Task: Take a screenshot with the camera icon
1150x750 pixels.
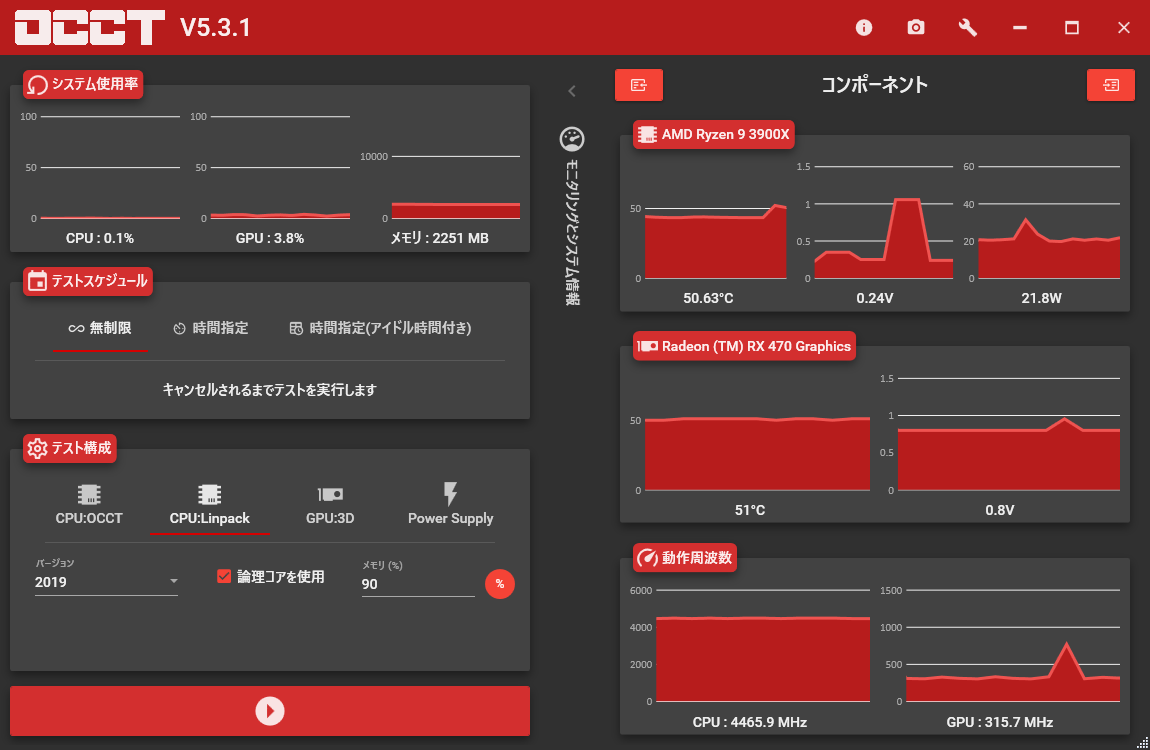Action: click(915, 28)
